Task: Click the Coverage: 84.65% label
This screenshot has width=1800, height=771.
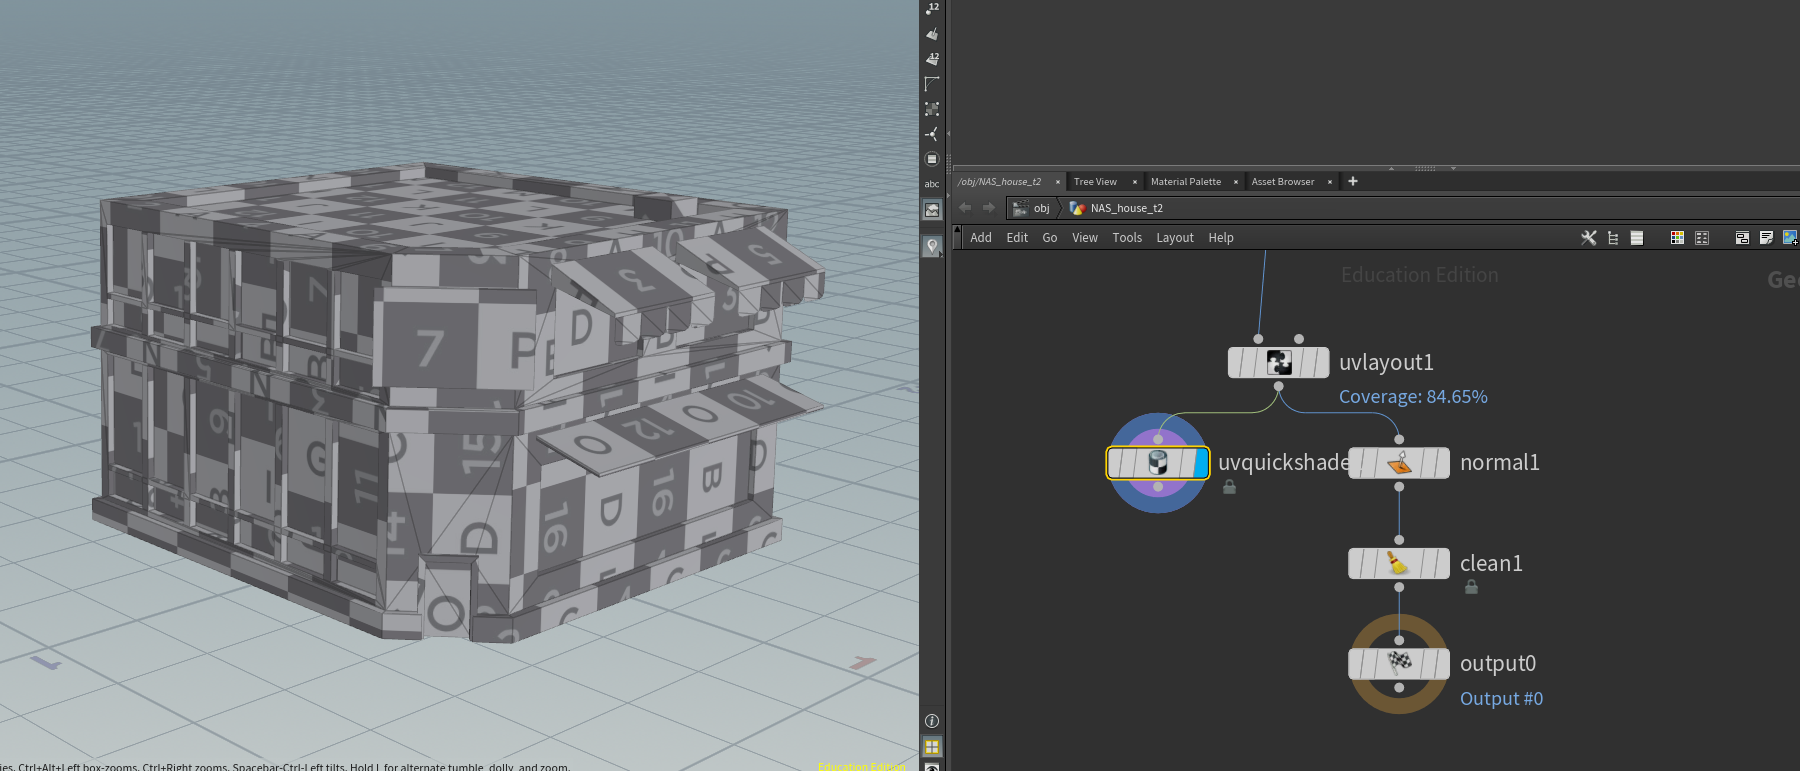Action: (1413, 397)
